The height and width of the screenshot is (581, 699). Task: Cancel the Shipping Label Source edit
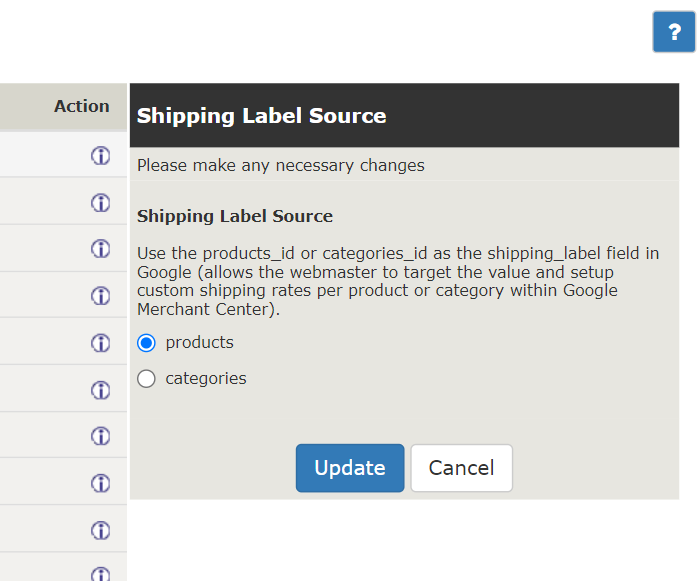461,468
